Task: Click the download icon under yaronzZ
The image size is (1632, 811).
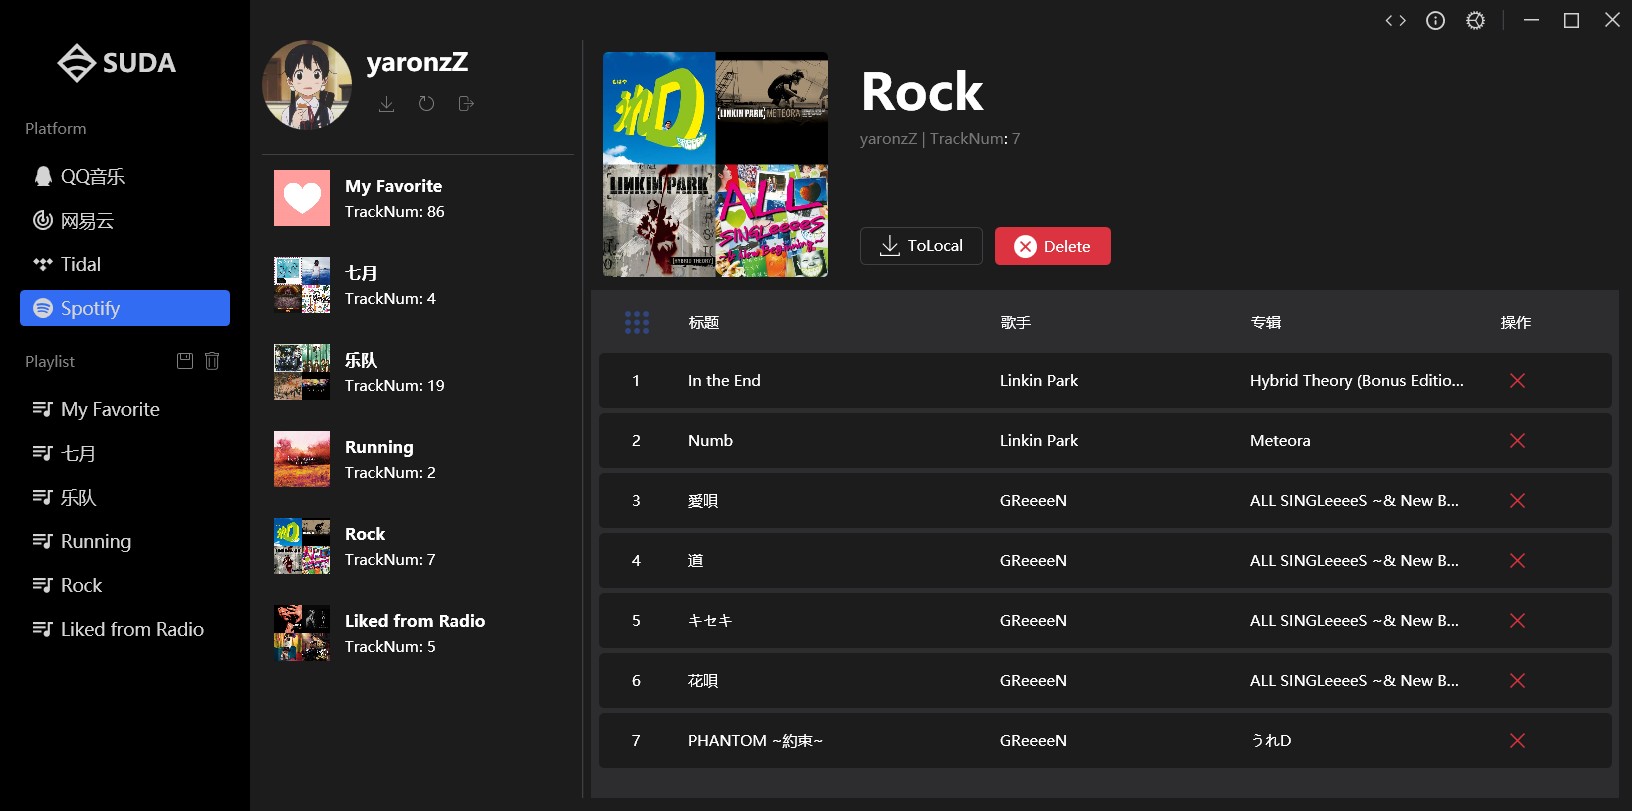Action: point(387,104)
